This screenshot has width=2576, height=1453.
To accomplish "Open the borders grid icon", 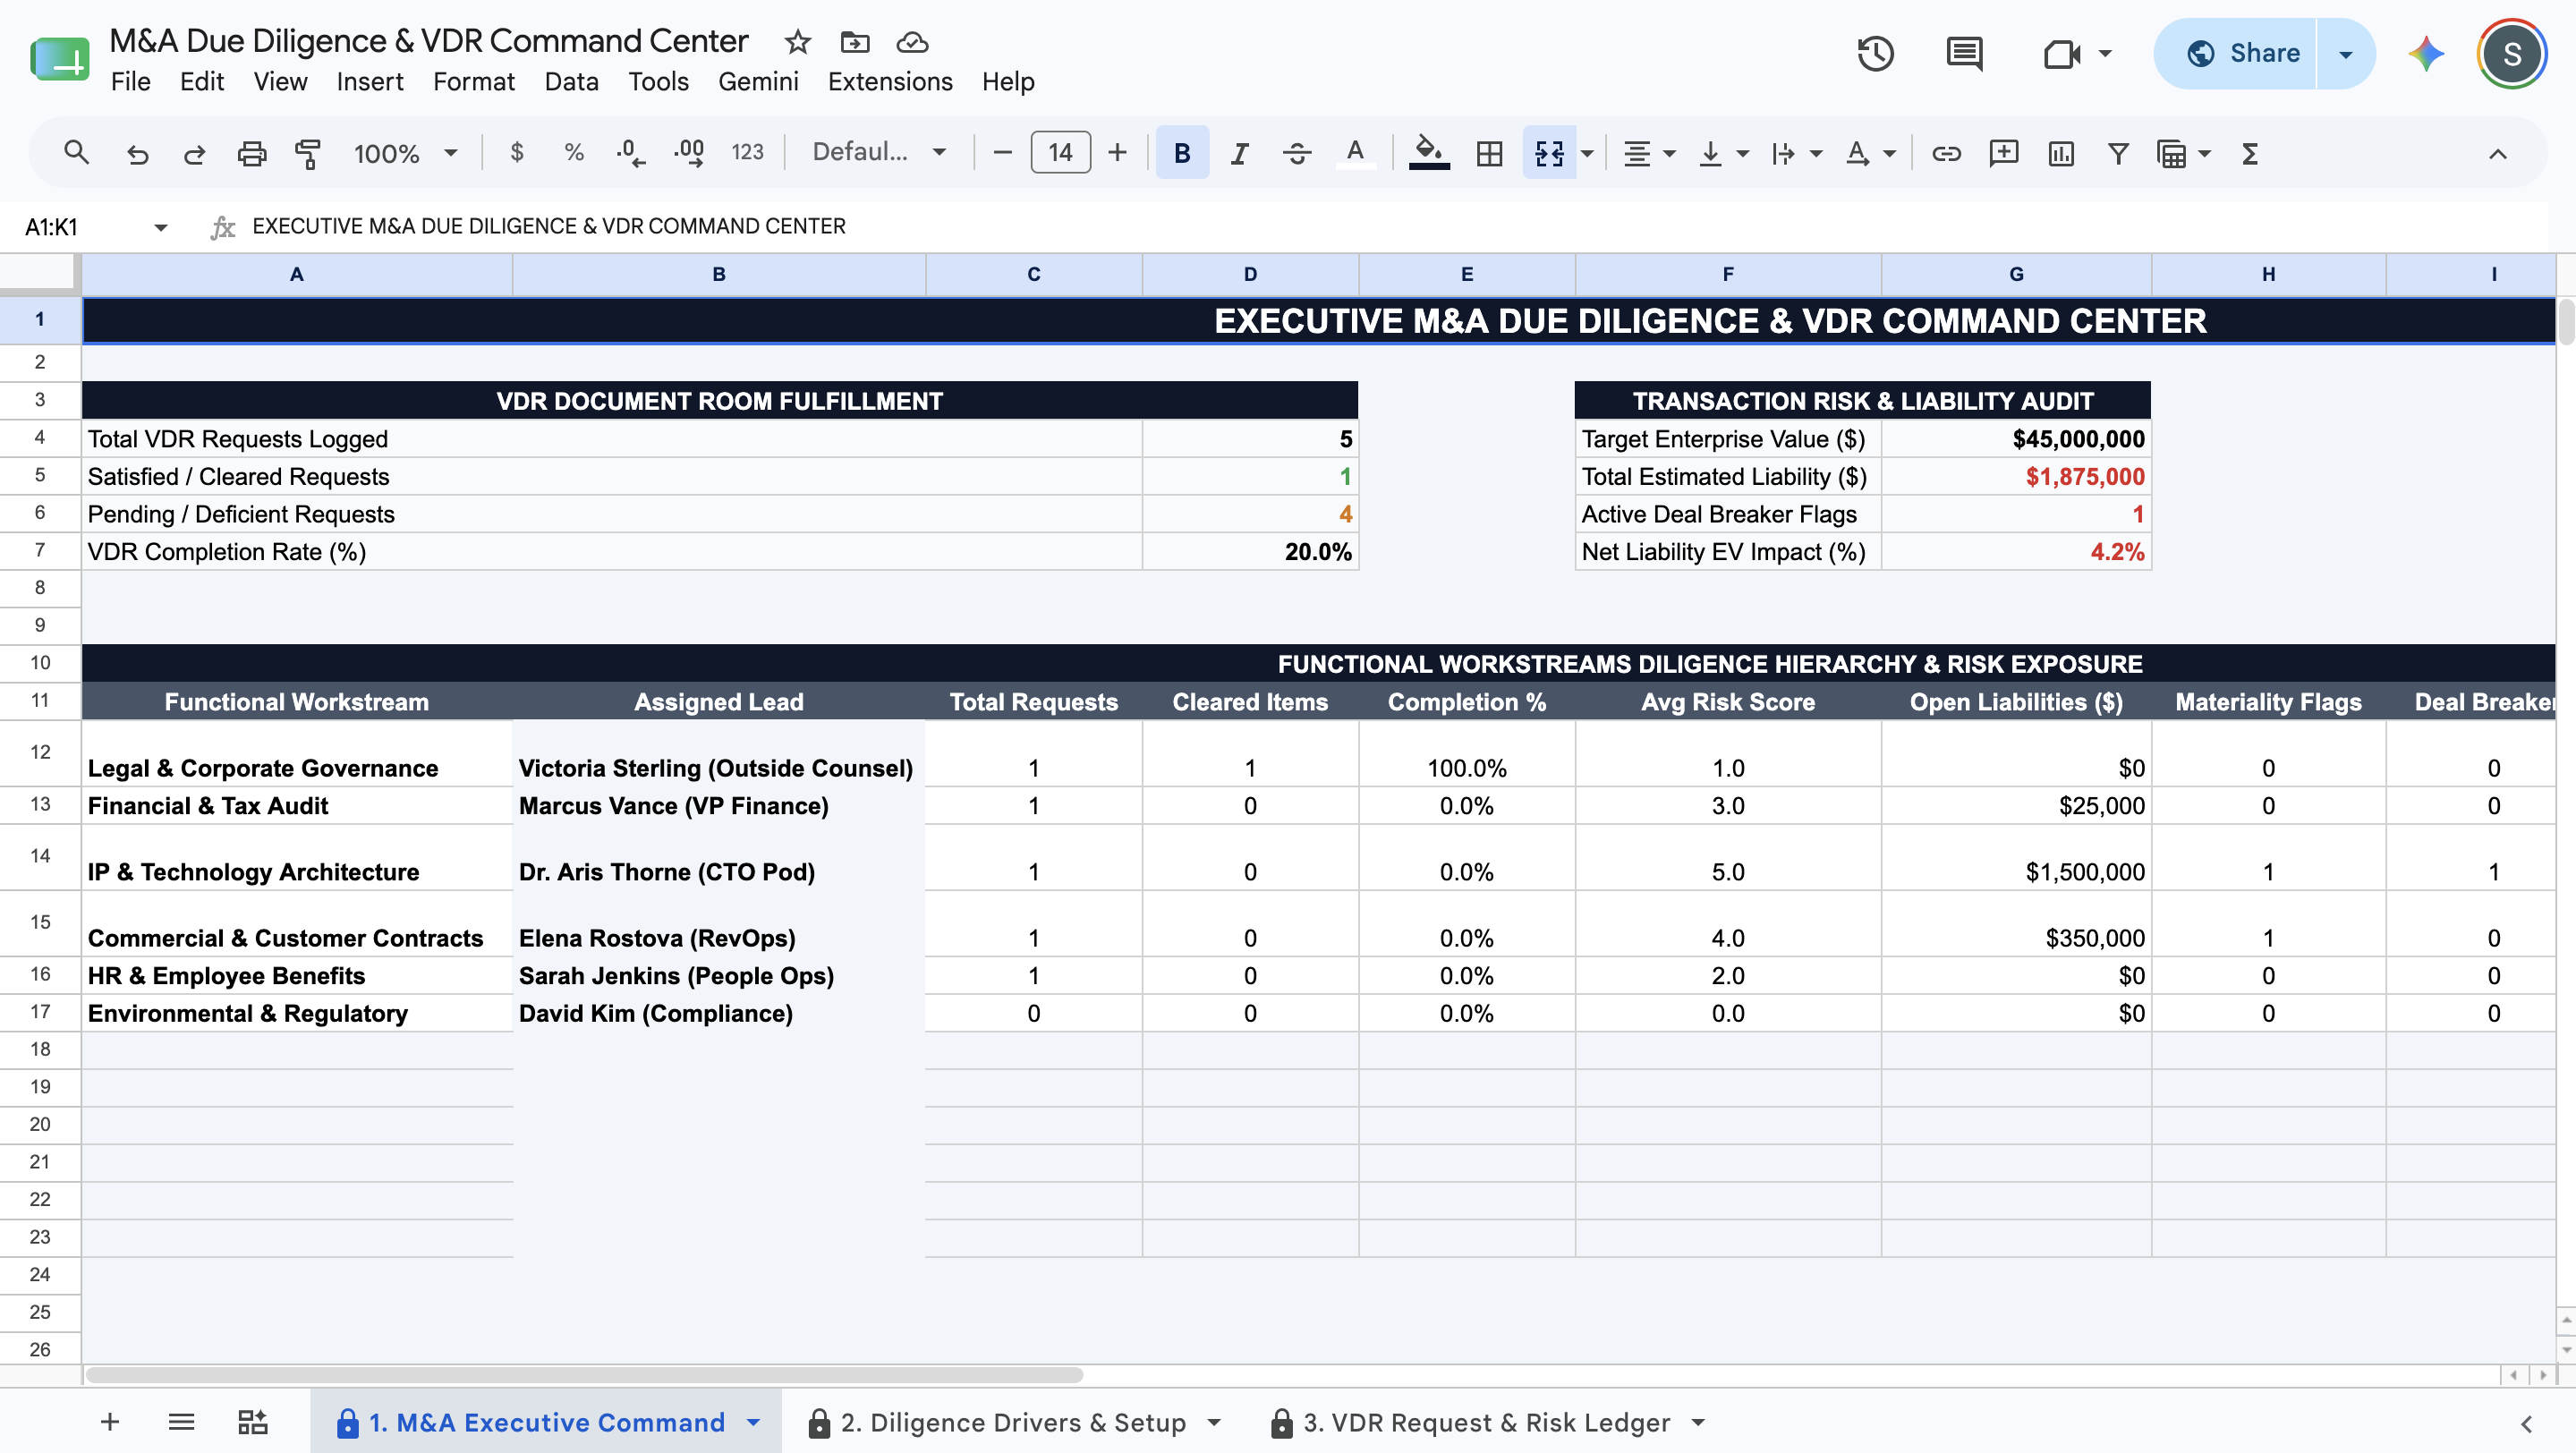I will (x=1489, y=153).
